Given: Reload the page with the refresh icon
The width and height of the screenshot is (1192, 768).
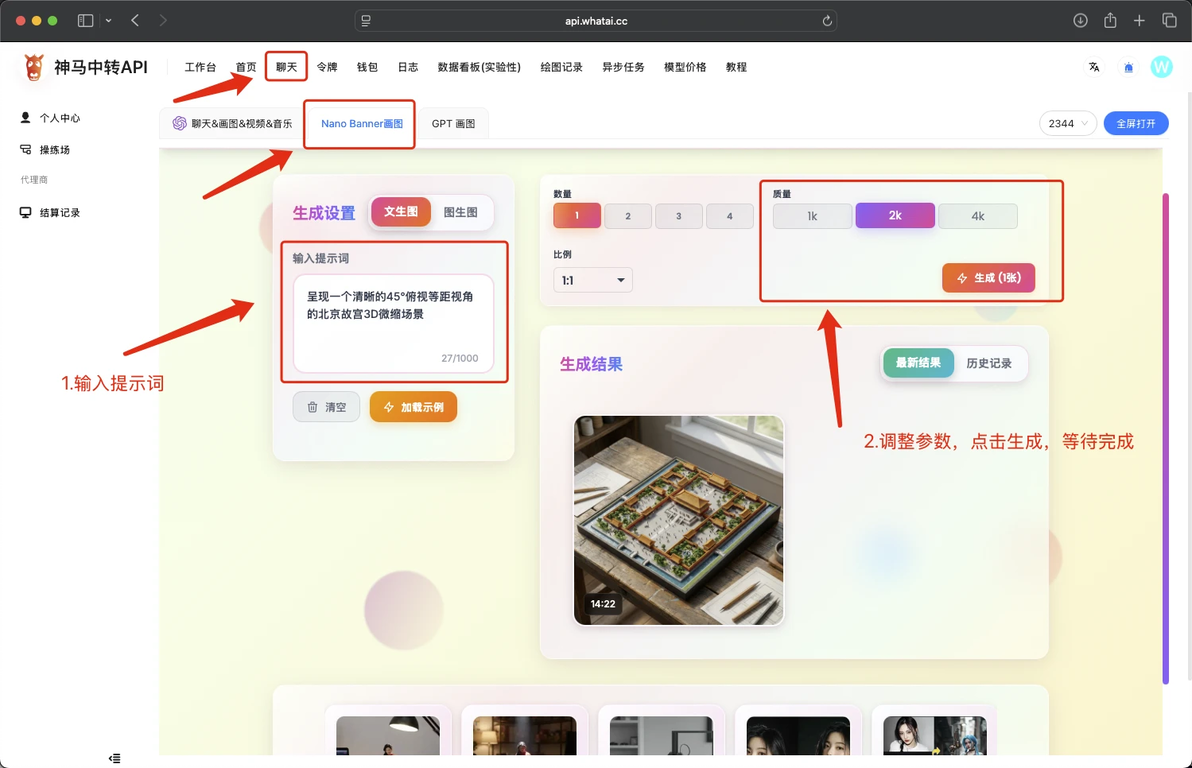Looking at the screenshot, I should point(826,21).
